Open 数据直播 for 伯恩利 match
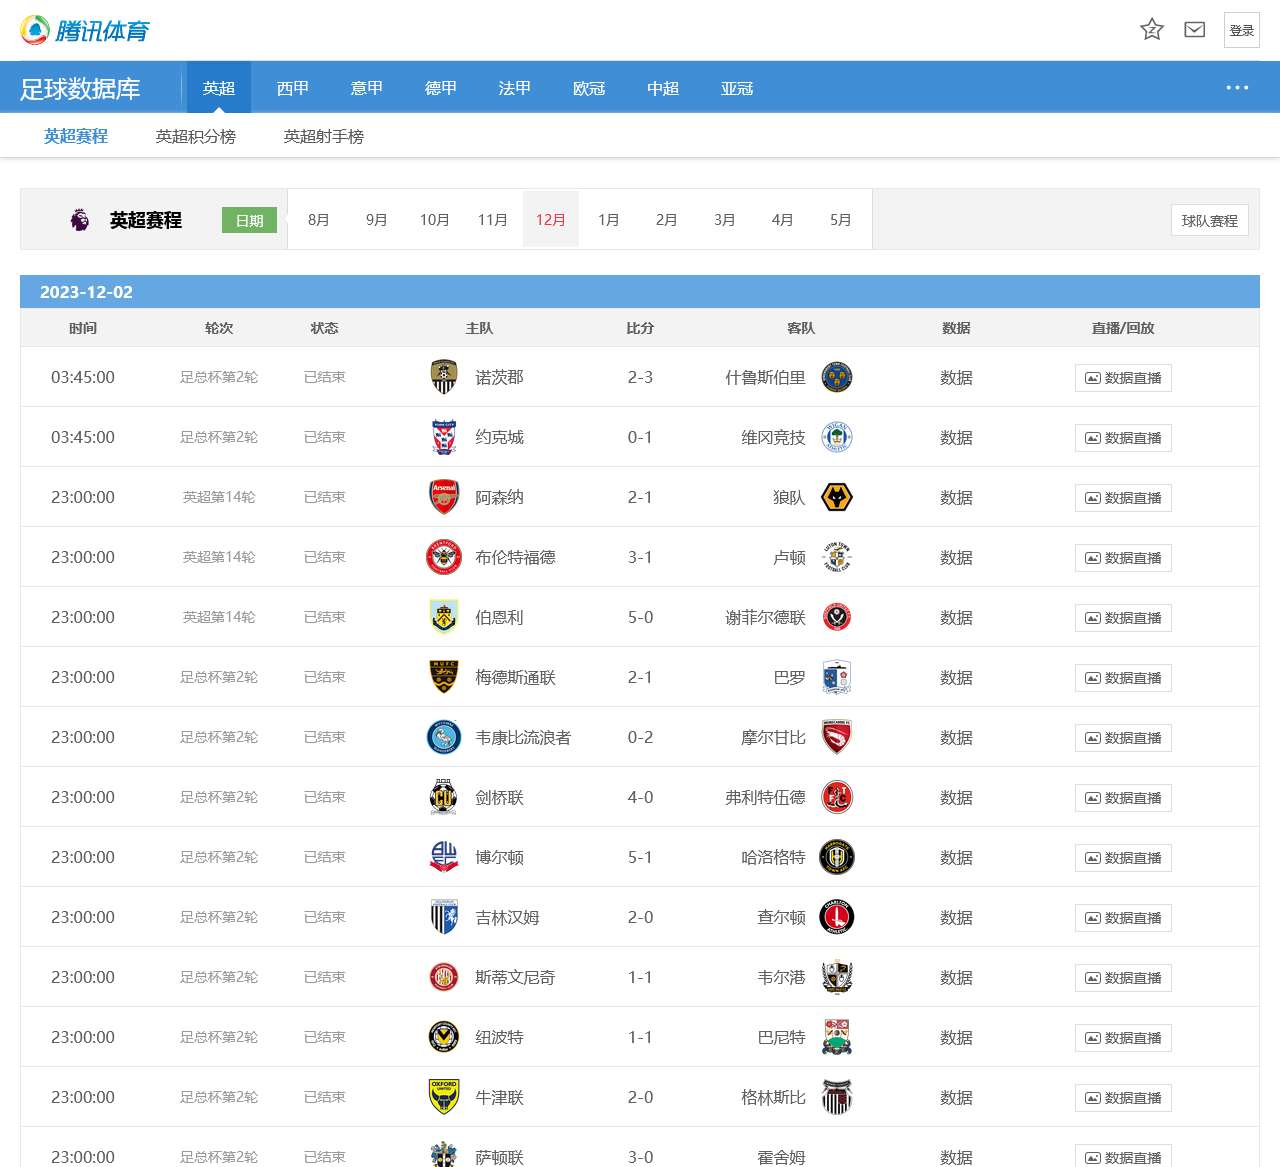This screenshot has width=1280, height=1167. click(1123, 618)
